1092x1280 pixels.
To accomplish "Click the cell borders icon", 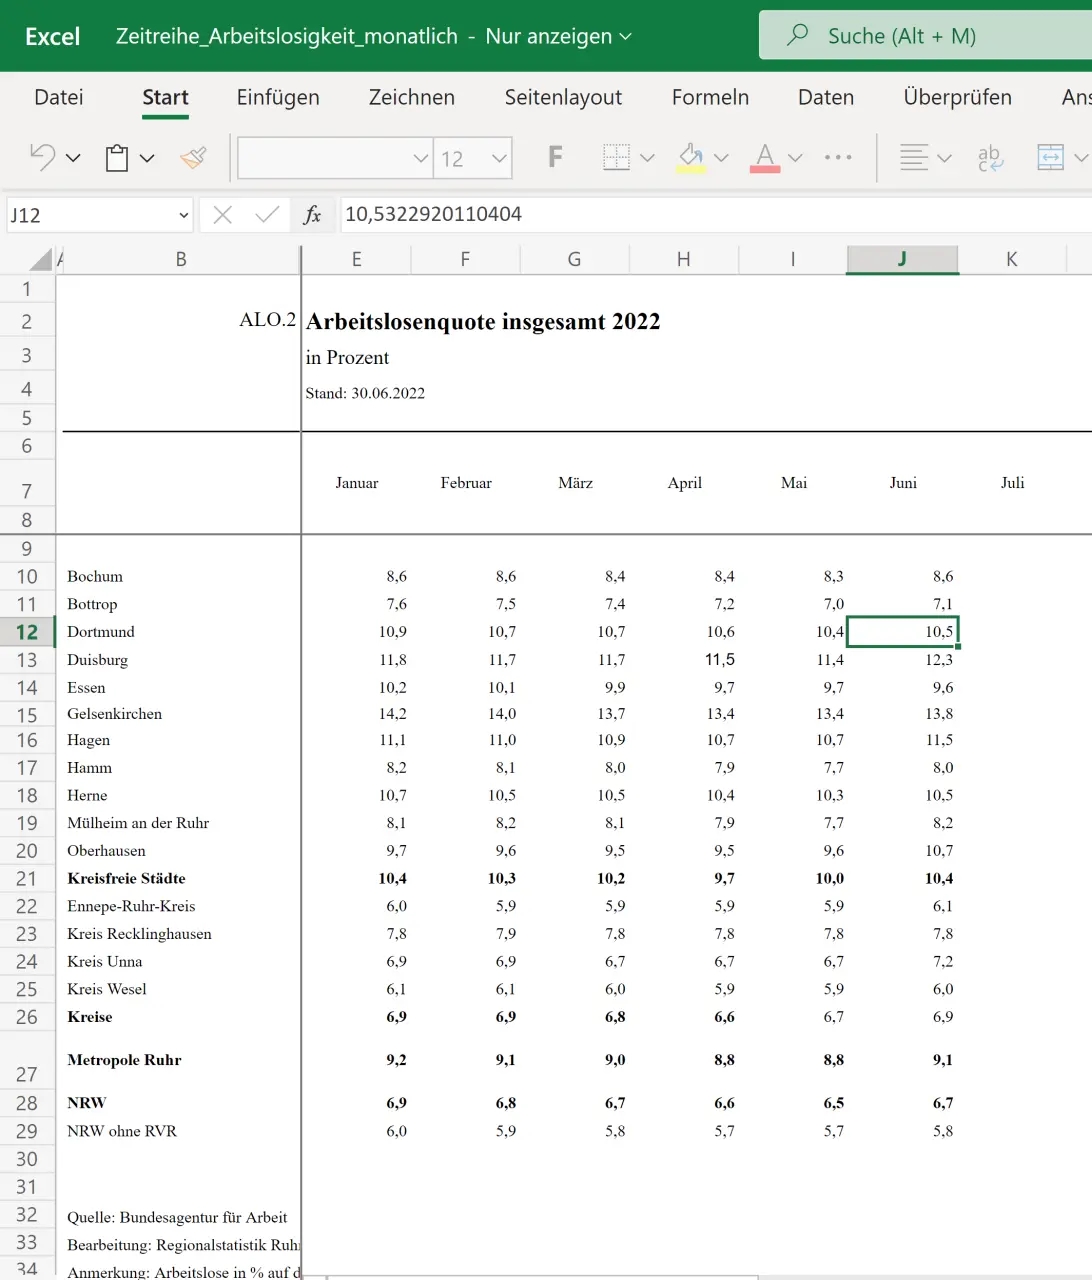I will pyautogui.click(x=616, y=157).
